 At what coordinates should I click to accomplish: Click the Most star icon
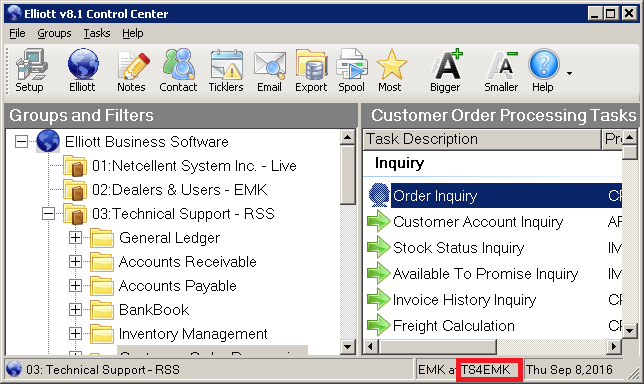pyautogui.click(x=391, y=70)
